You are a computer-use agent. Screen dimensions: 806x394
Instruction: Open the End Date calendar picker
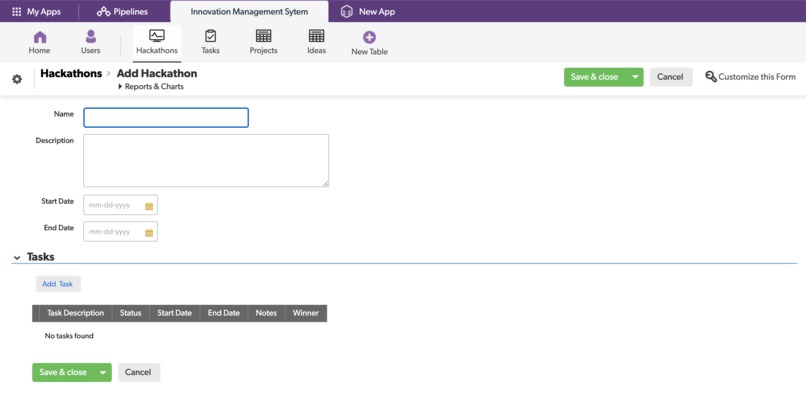point(149,232)
